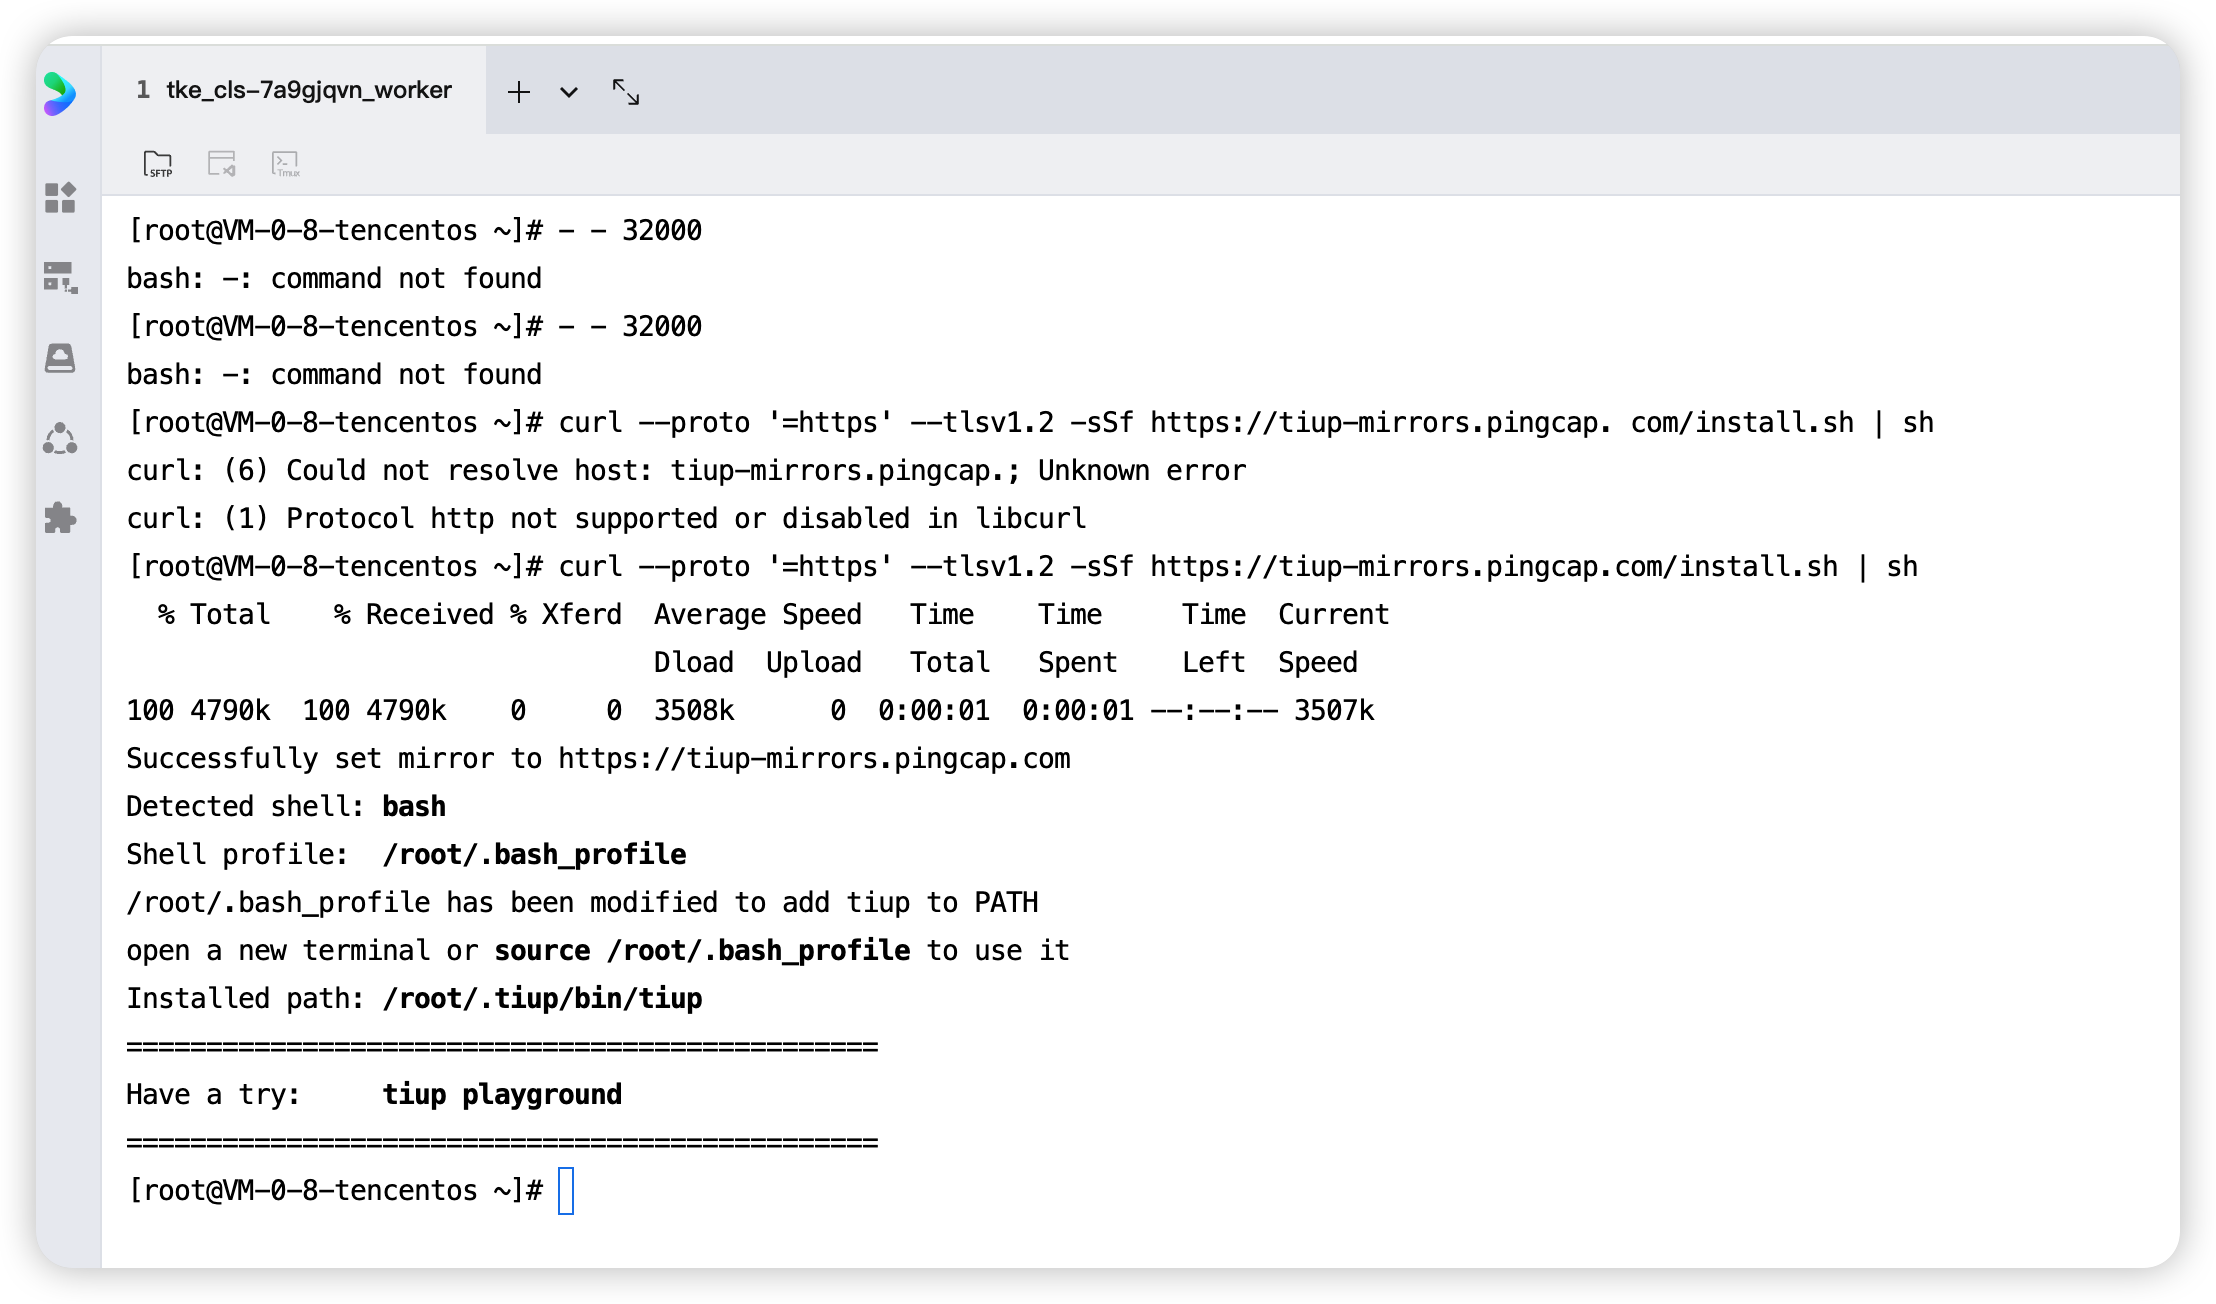This screenshot has width=2216, height=1304.
Task: Click the terminal cursor at the last prompt
Action: click(x=566, y=1191)
